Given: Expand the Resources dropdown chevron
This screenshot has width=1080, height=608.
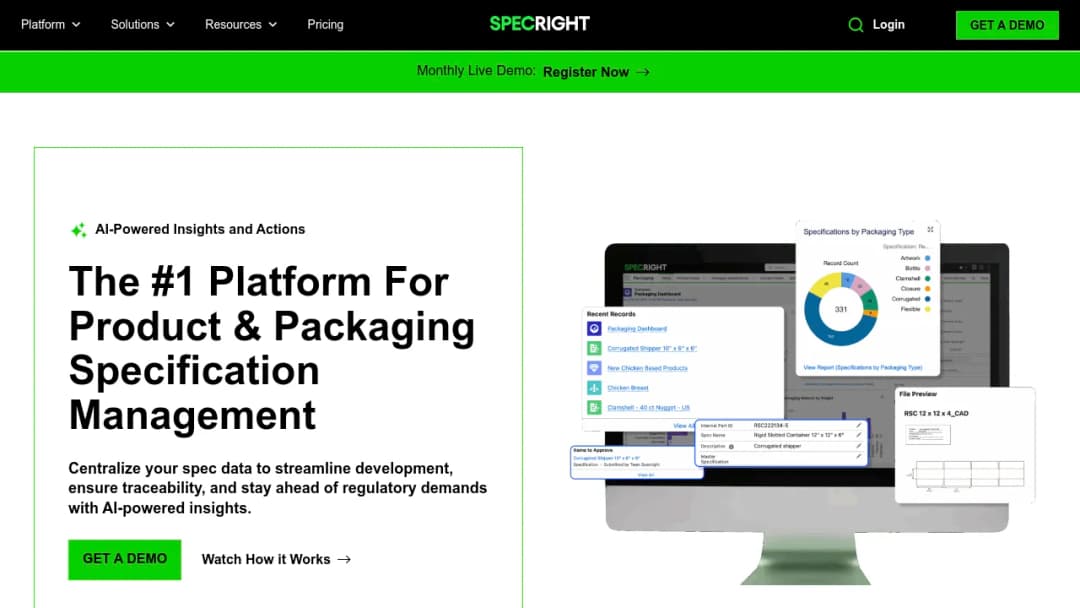Looking at the screenshot, I should [x=273, y=25].
